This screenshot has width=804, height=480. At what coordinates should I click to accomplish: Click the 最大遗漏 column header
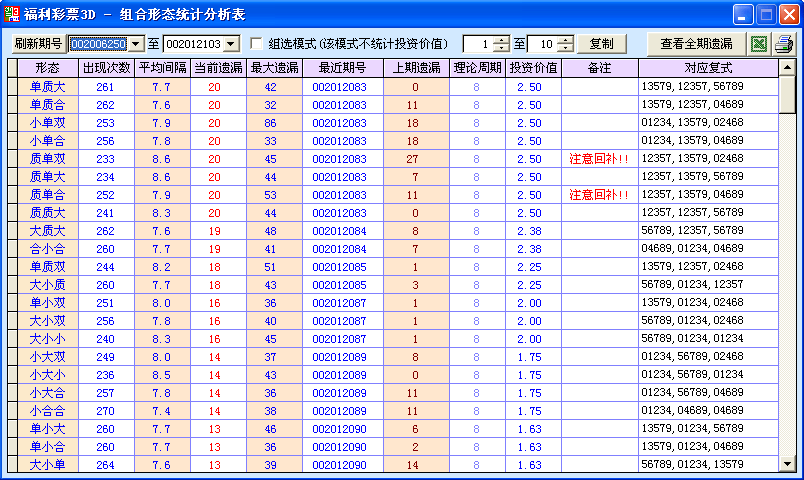270,68
